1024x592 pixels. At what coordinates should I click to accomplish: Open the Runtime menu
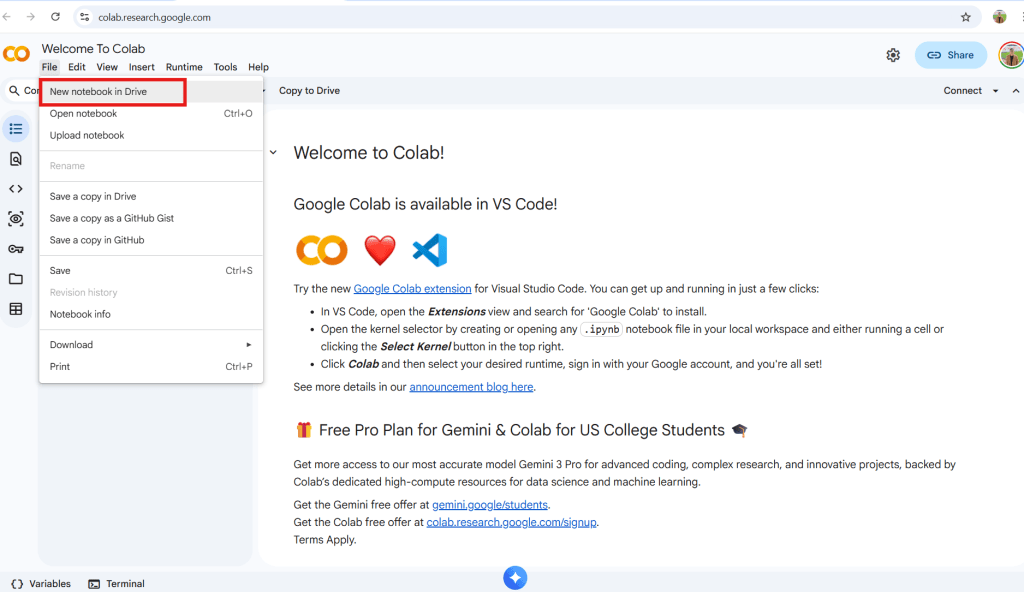[184, 67]
